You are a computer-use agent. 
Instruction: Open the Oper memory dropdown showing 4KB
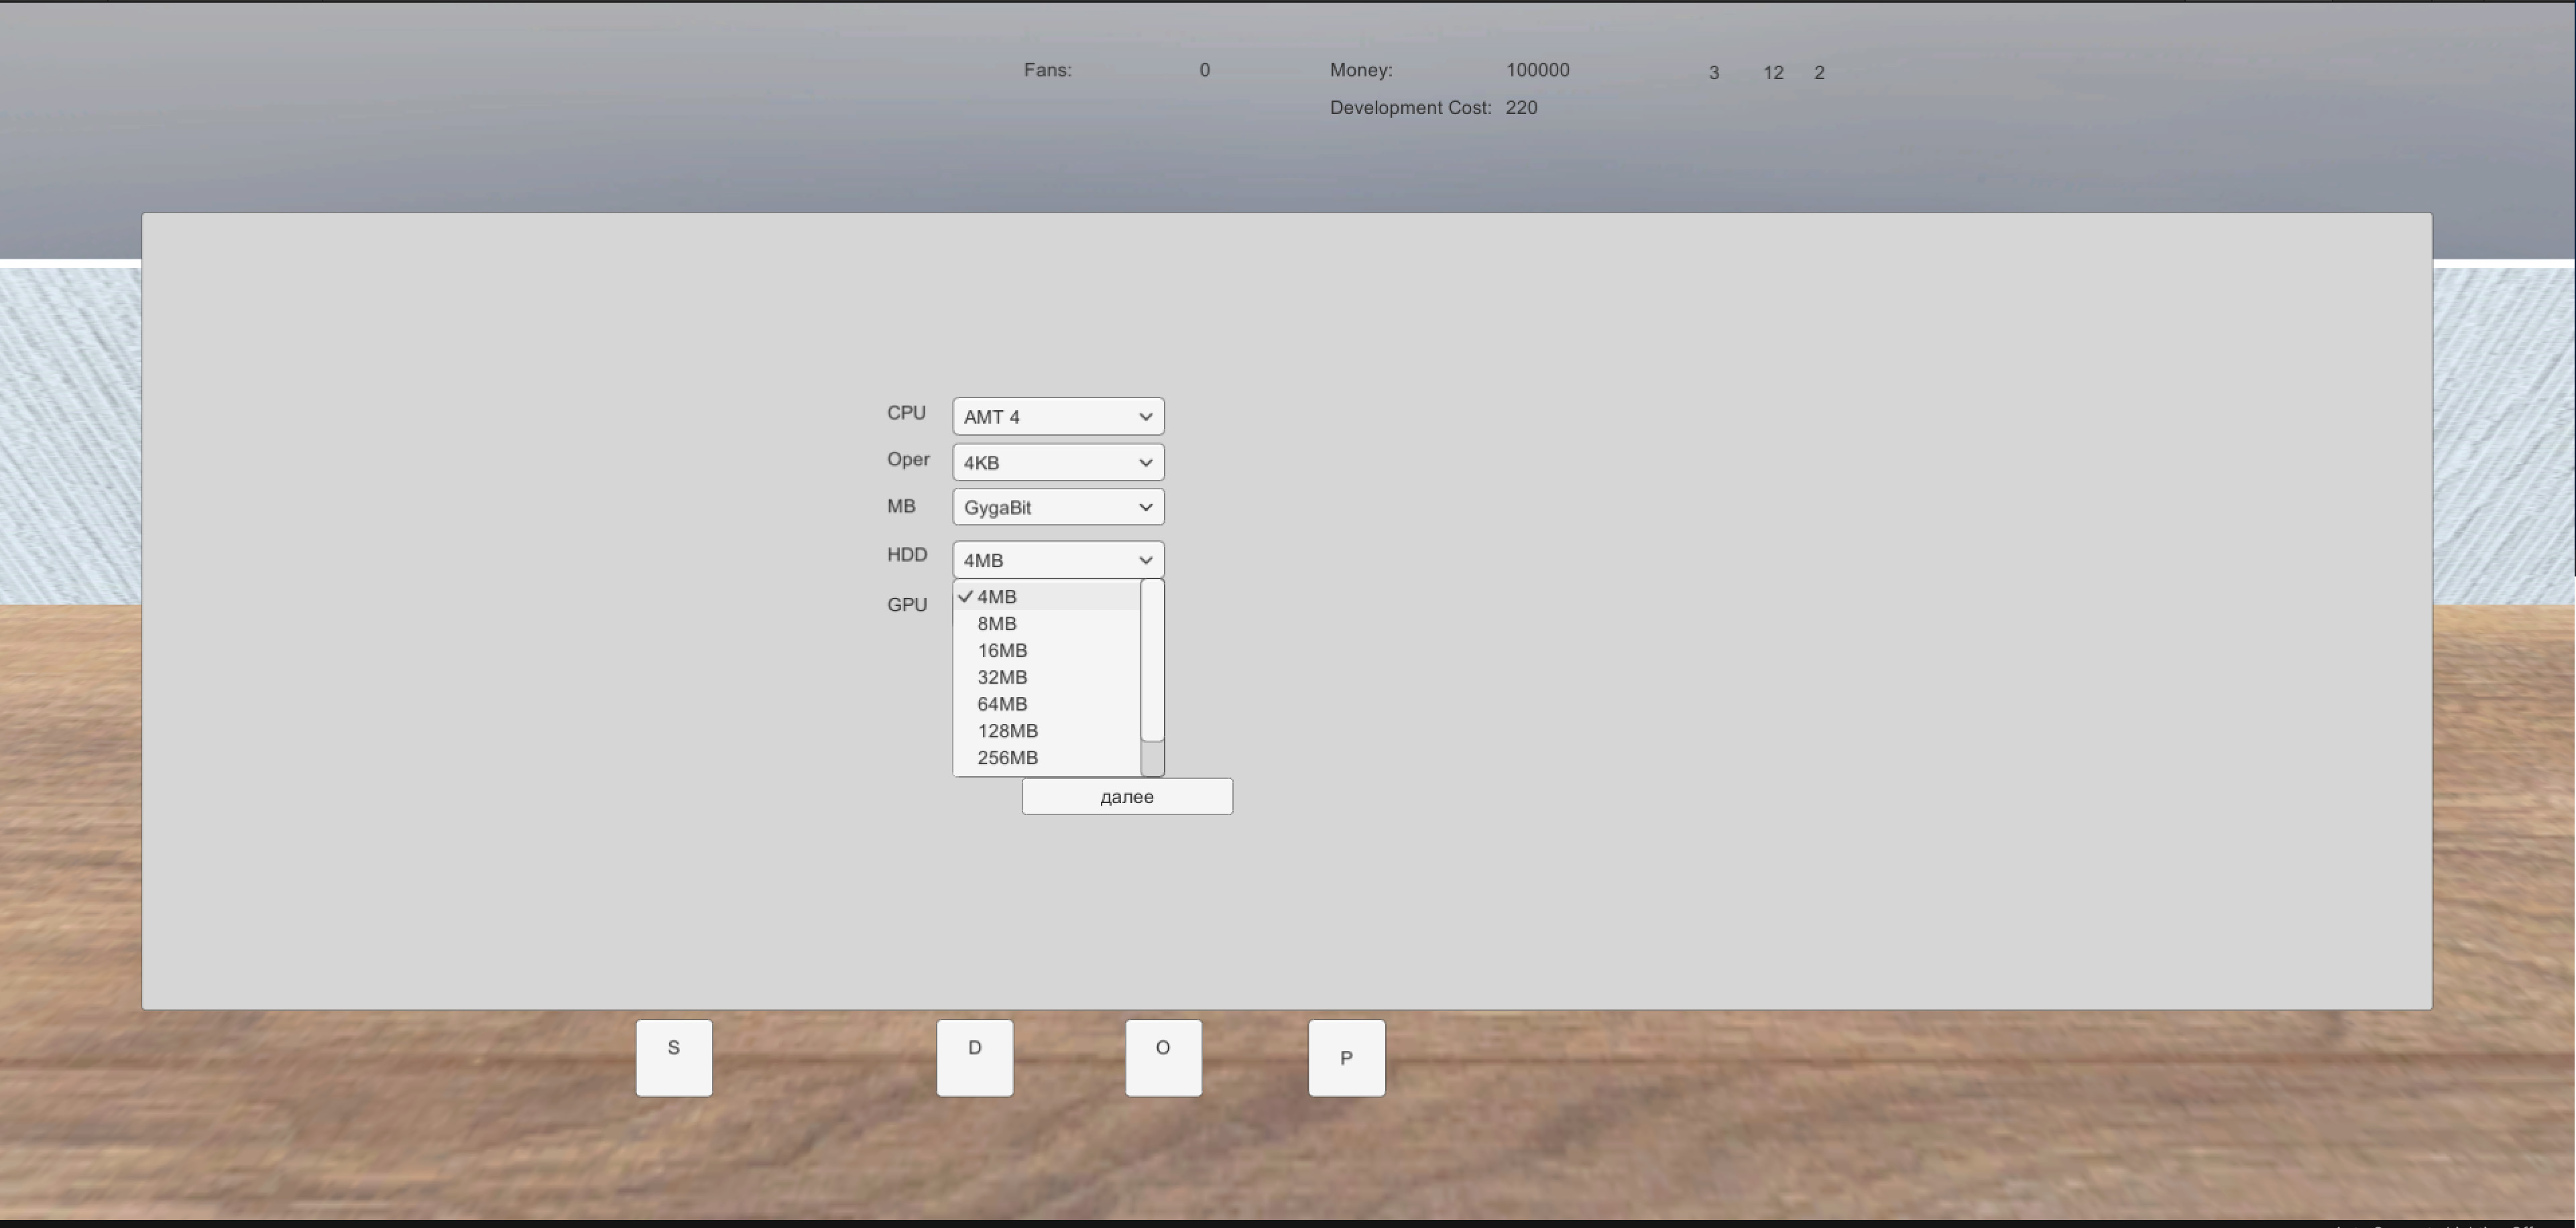tap(1057, 462)
